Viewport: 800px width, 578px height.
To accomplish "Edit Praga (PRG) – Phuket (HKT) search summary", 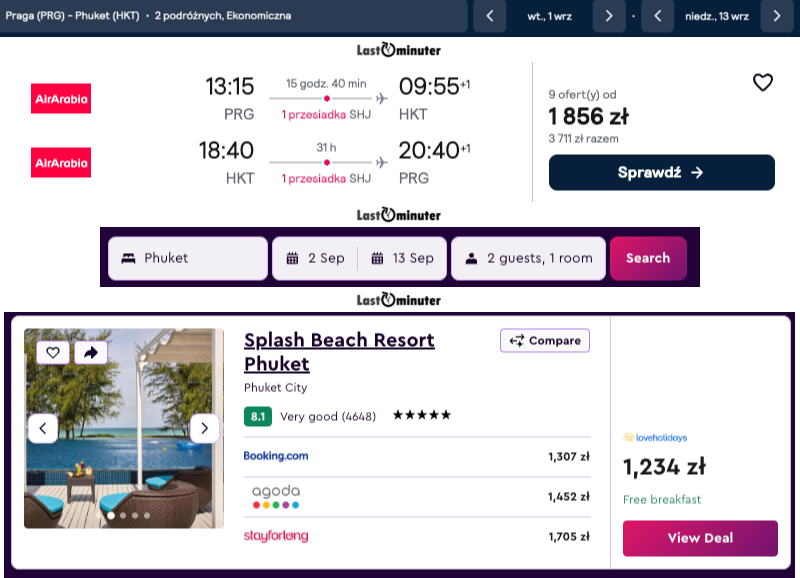I will [x=234, y=16].
